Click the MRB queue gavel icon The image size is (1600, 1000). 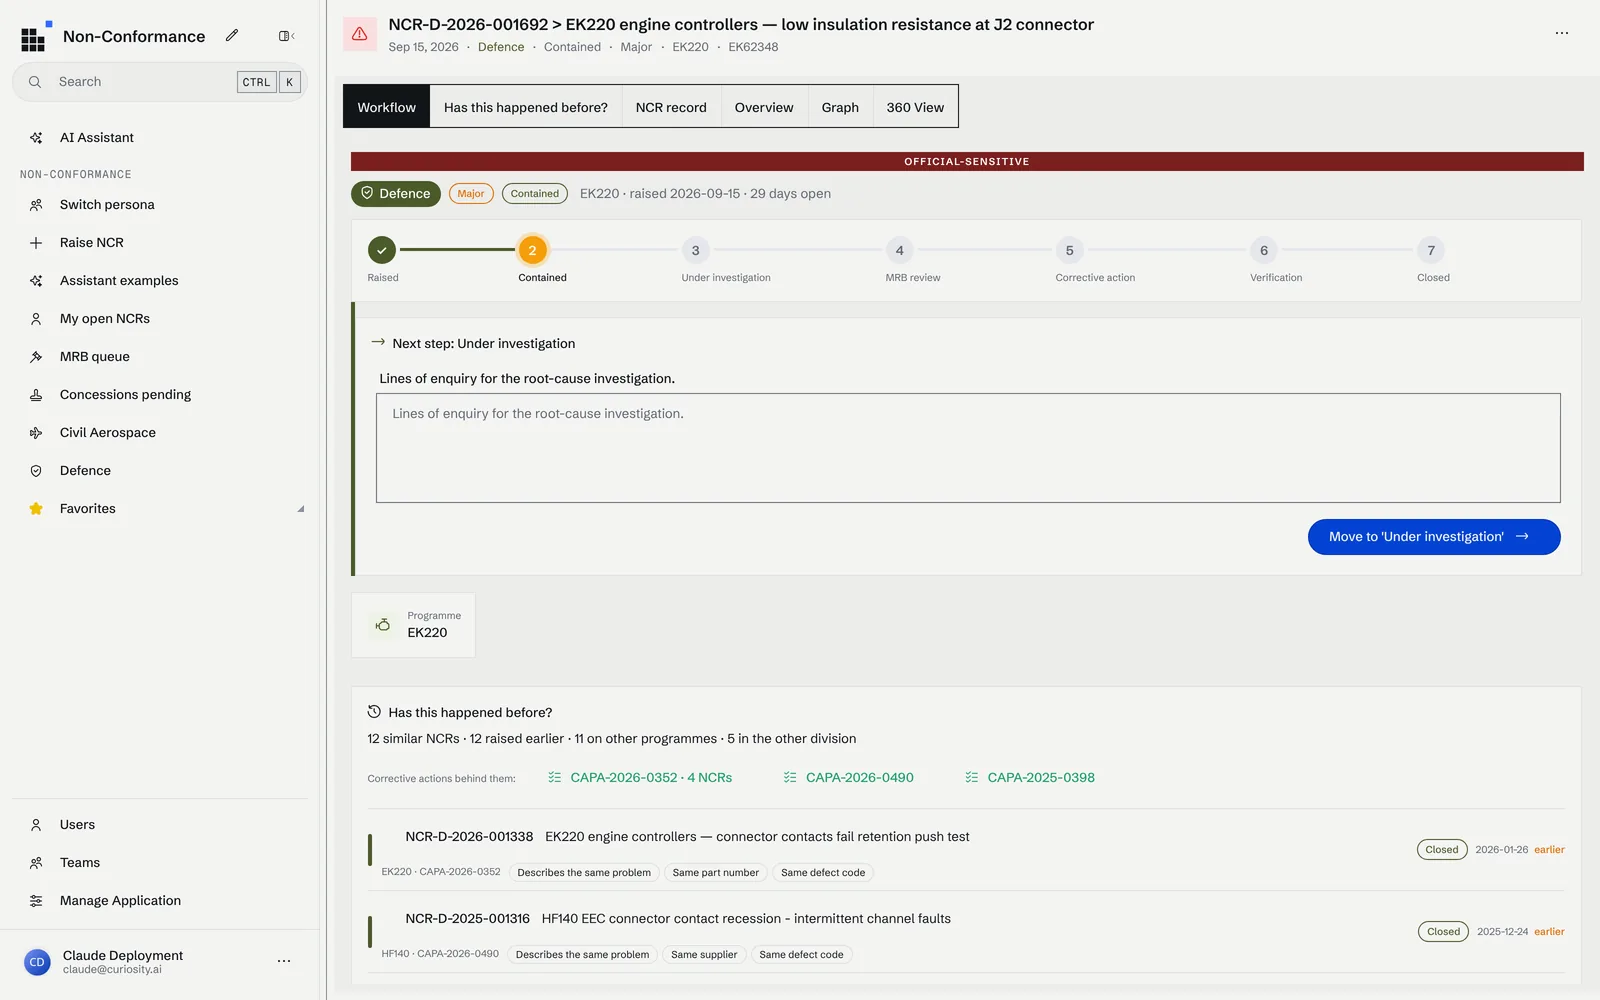(36, 357)
